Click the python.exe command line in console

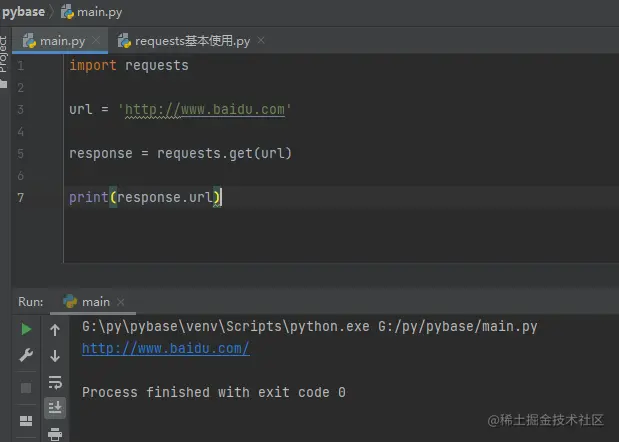310,327
